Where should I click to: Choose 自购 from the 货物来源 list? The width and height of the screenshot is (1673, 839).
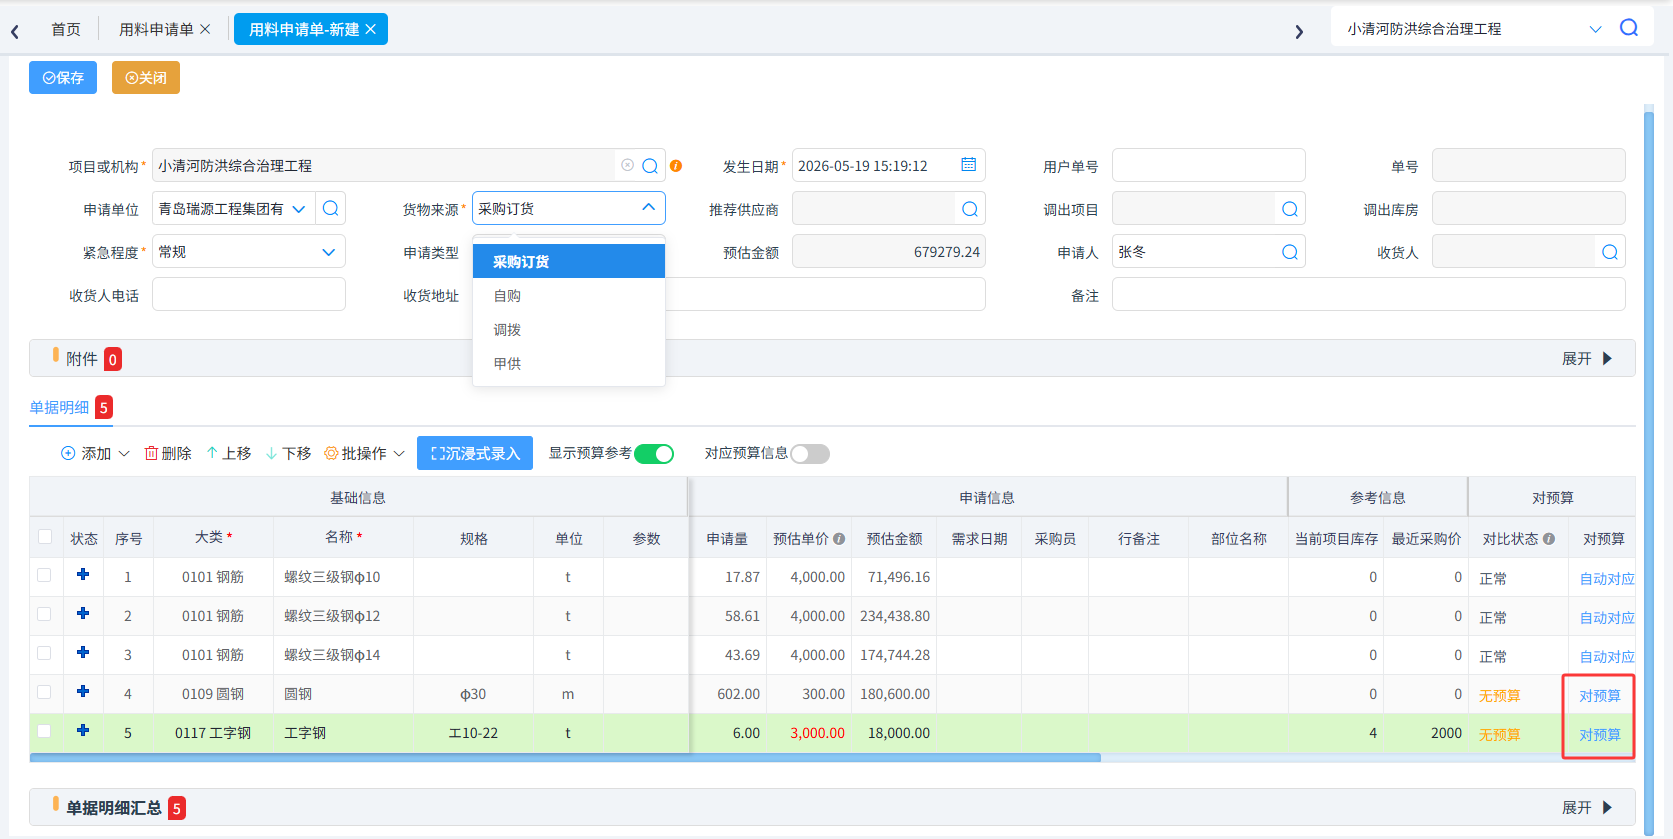click(569, 296)
